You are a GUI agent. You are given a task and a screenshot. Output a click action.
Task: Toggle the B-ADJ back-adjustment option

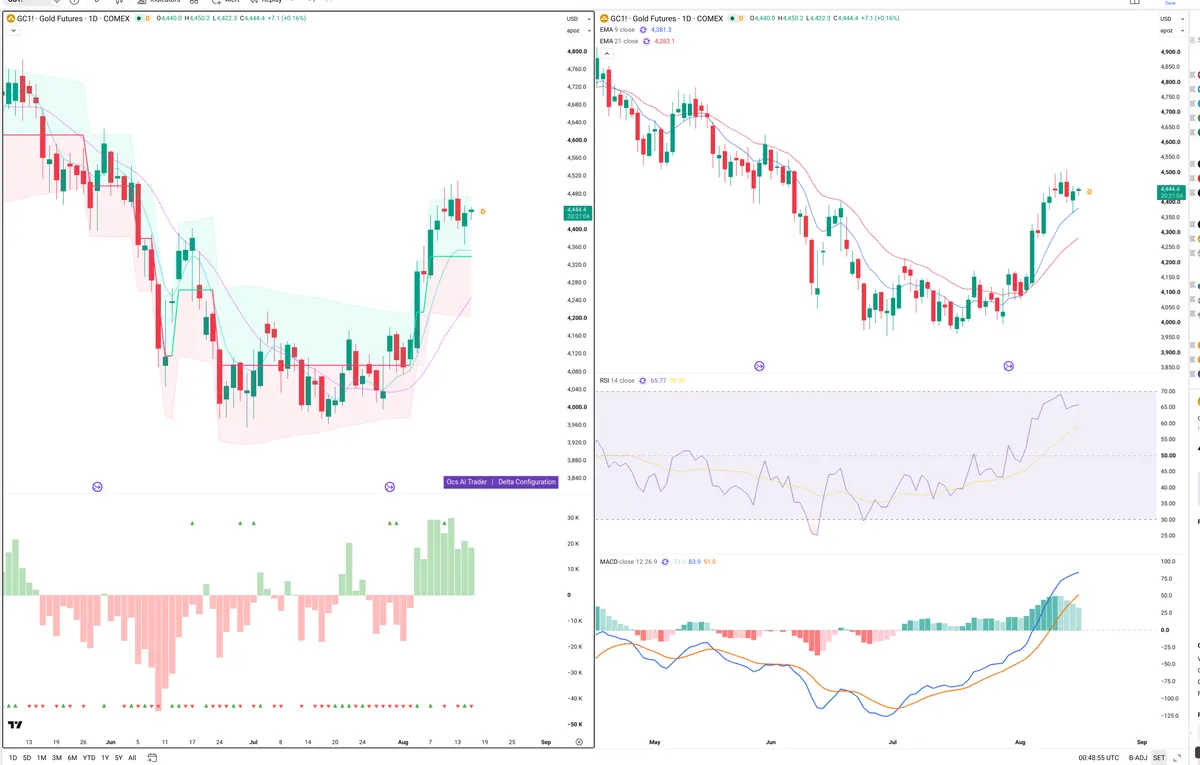pyautogui.click(x=1137, y=758)
